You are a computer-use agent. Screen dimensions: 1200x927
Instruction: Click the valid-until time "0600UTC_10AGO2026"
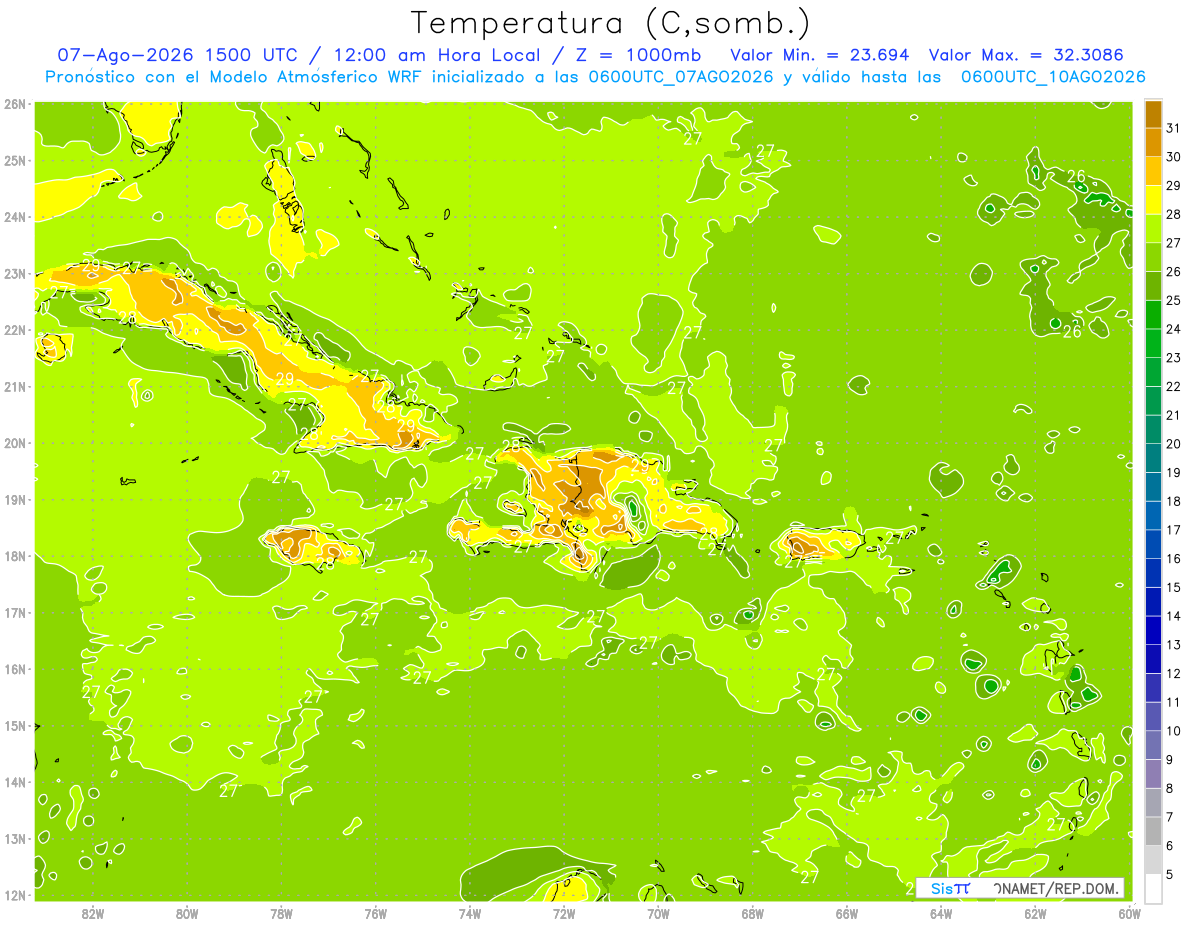[x=1053, y=77]
